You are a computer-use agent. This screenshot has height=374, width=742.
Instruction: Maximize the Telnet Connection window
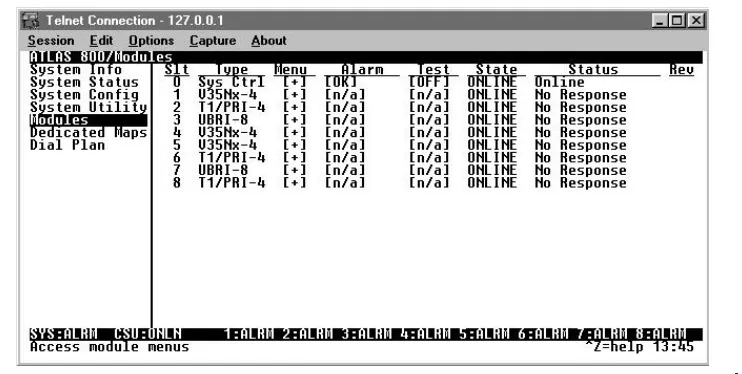click(x=678, y=21)
